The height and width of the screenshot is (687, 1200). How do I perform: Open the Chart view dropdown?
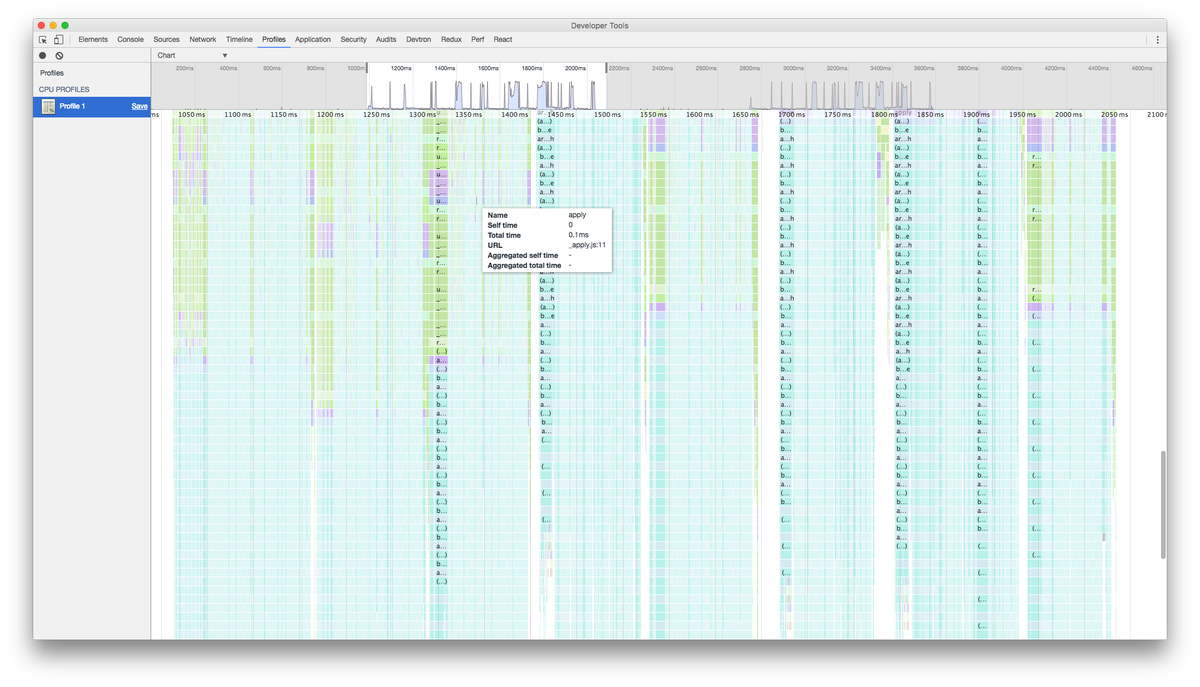[x=192, y=55]
